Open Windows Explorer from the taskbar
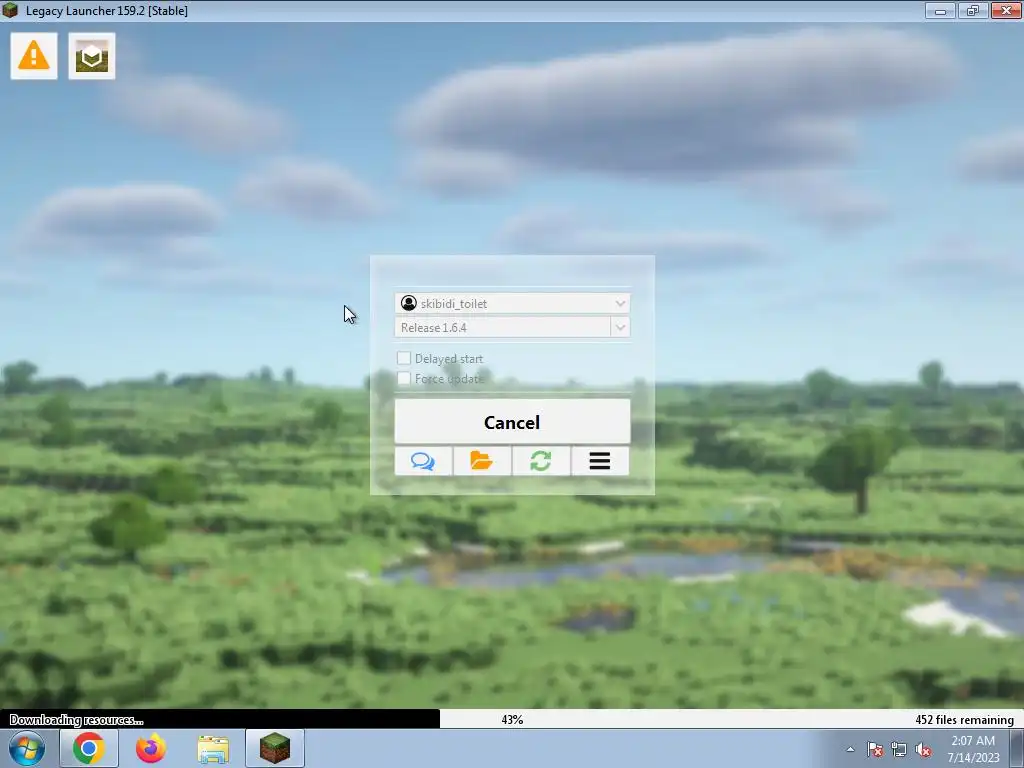1024x768 pixels. click(x=213, y=749)
